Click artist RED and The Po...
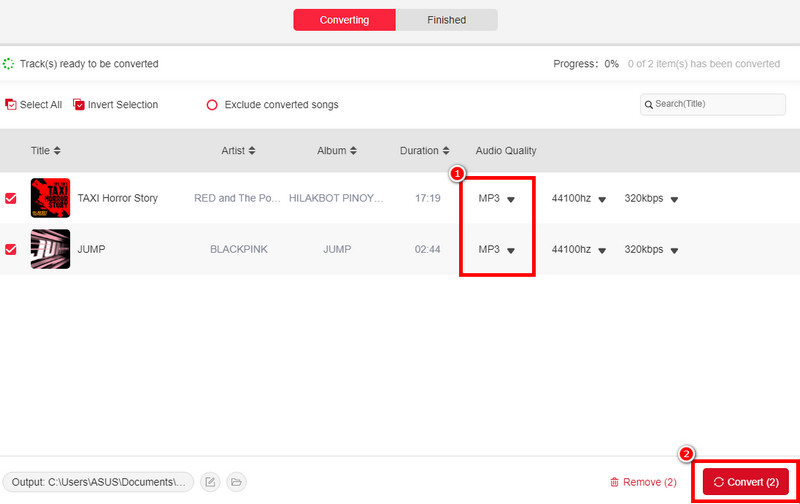This screenshot has height=504, width=800. tap(237, 198)
